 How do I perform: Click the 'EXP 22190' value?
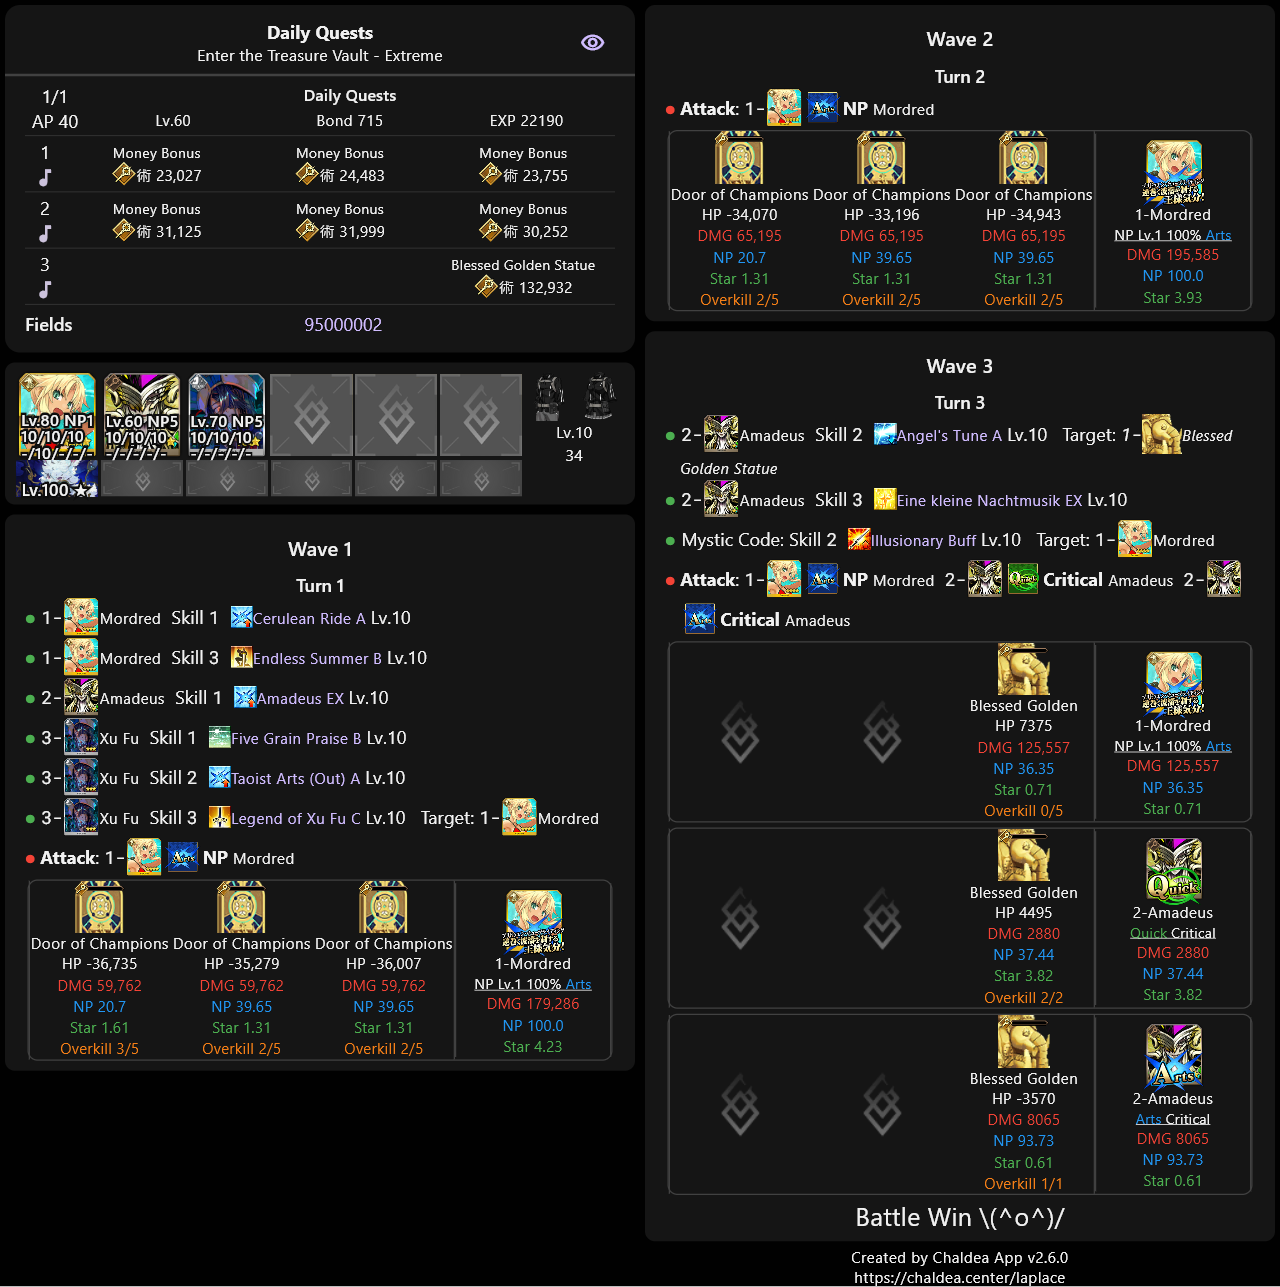click(x=526, y=121)
